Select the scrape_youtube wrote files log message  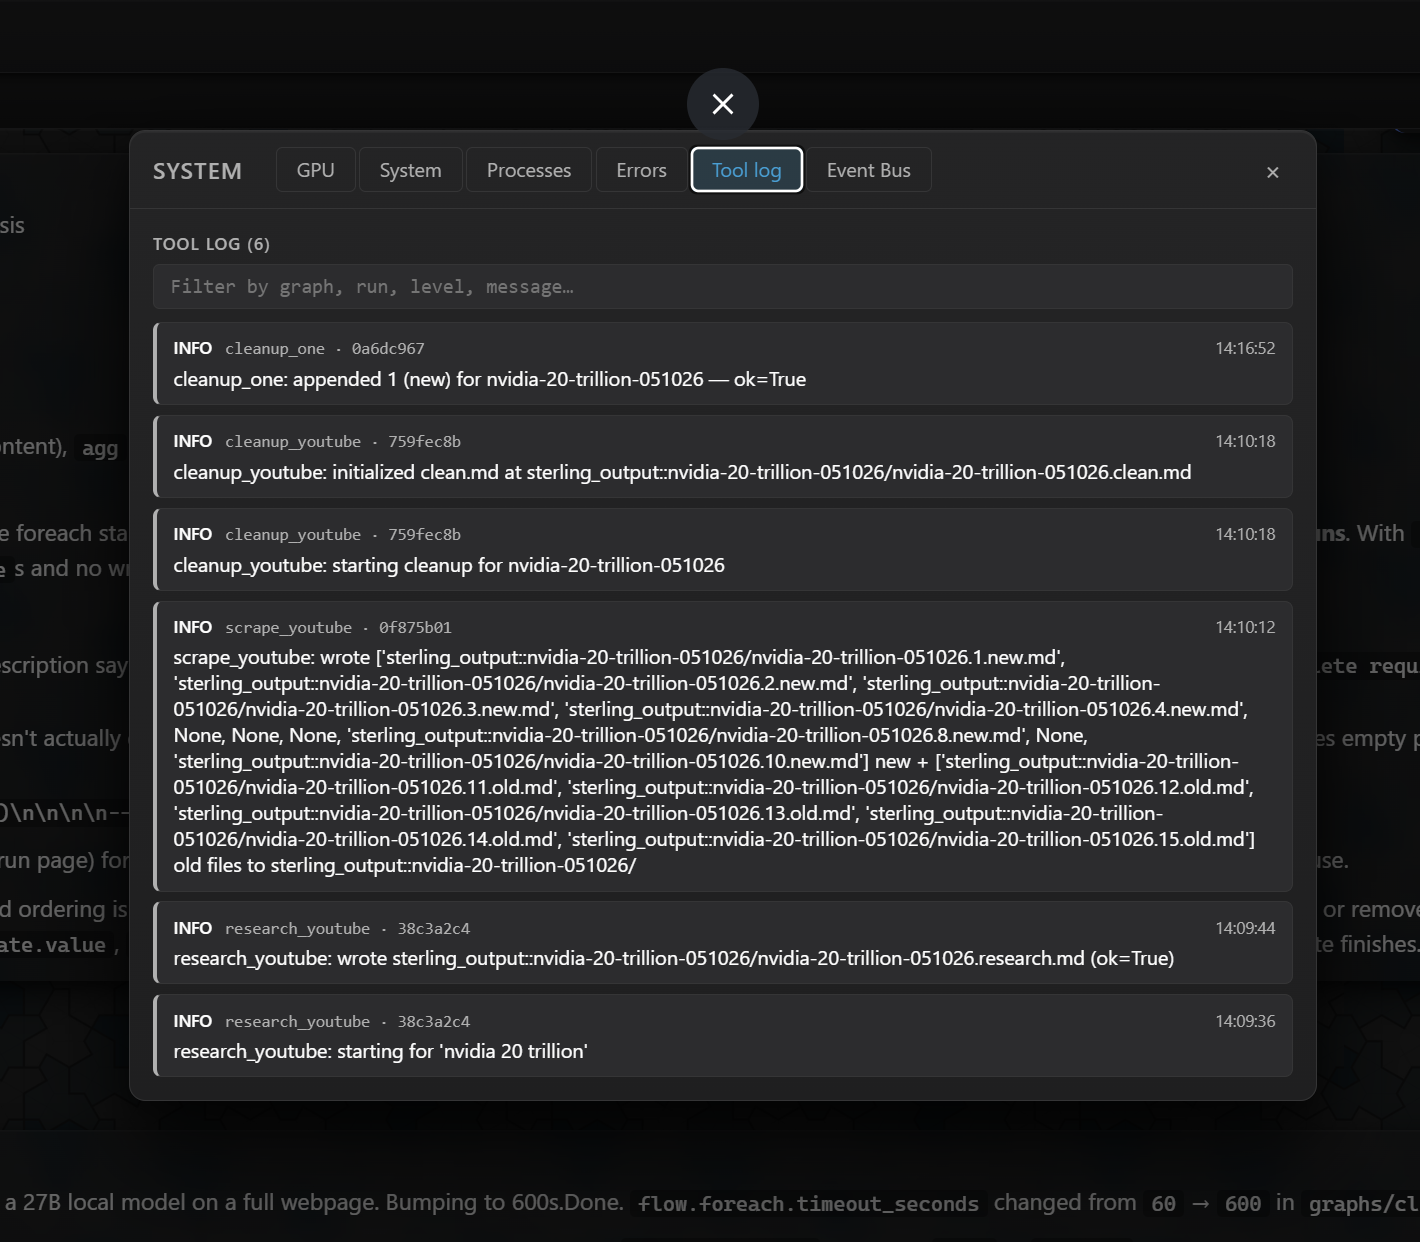point(714,761)
